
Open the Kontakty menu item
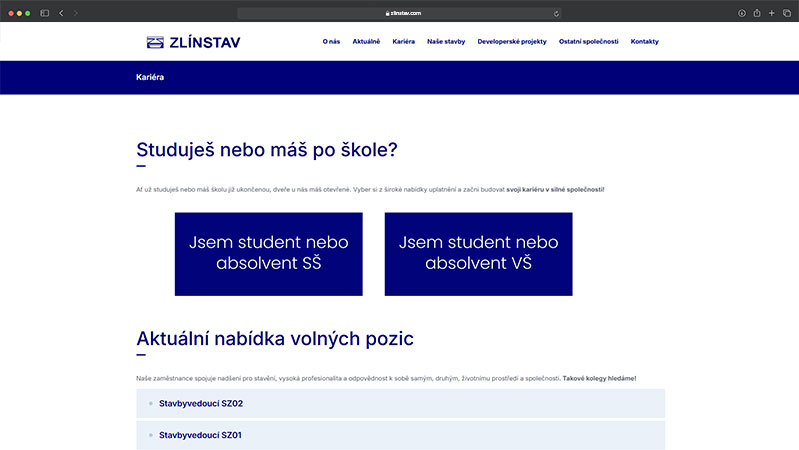click(x=644, y=42)
